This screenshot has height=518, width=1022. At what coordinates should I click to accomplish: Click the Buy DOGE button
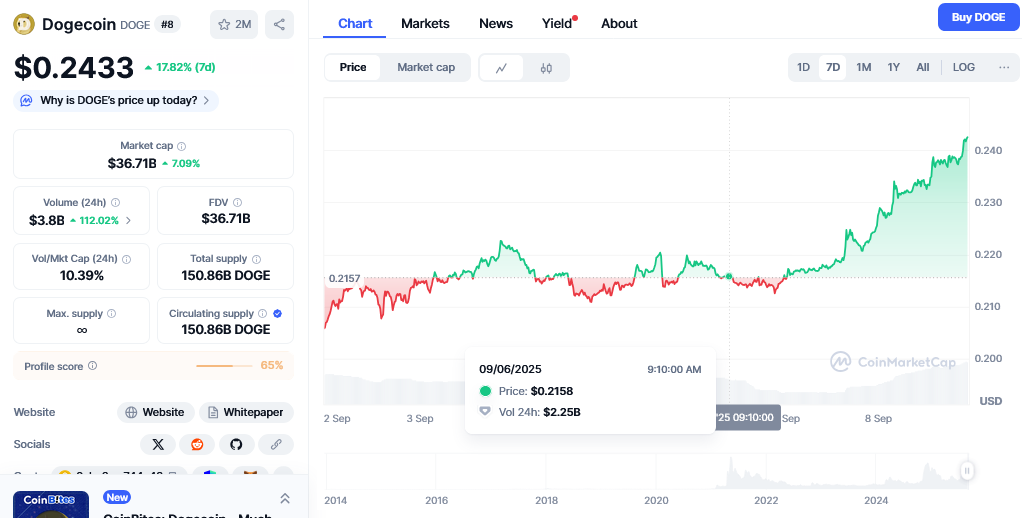978,17
